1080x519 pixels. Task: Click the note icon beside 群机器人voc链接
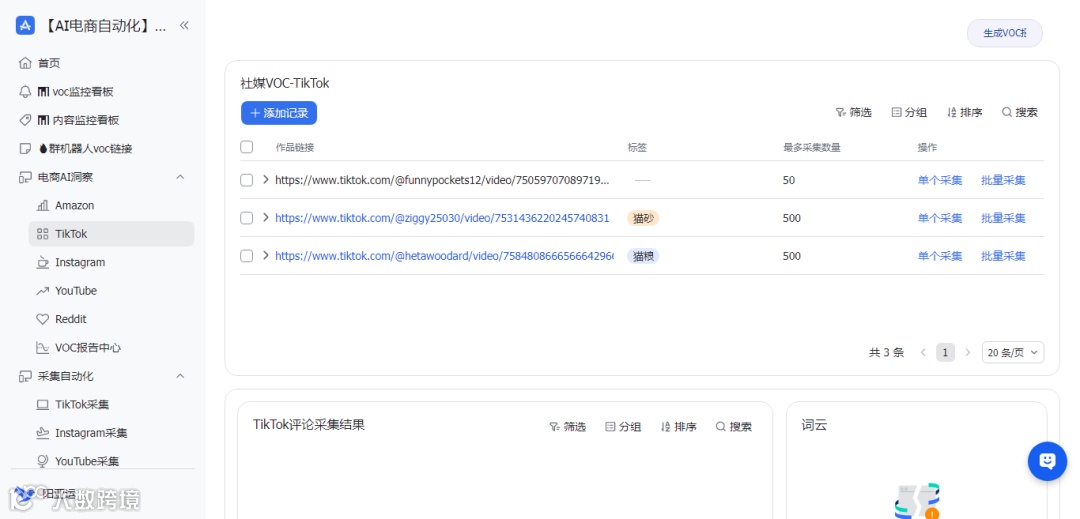pos(25,149)
